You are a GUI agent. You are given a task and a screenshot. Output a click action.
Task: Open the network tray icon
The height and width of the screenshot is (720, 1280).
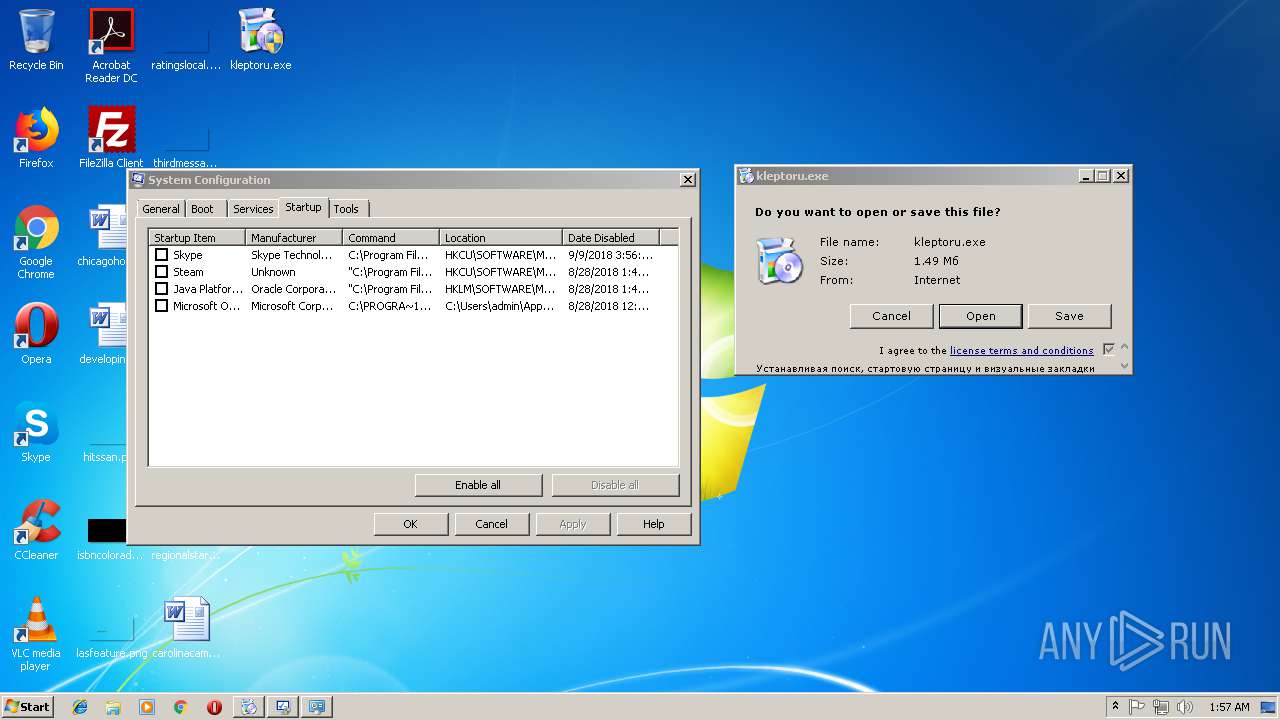pos(1160,707)
